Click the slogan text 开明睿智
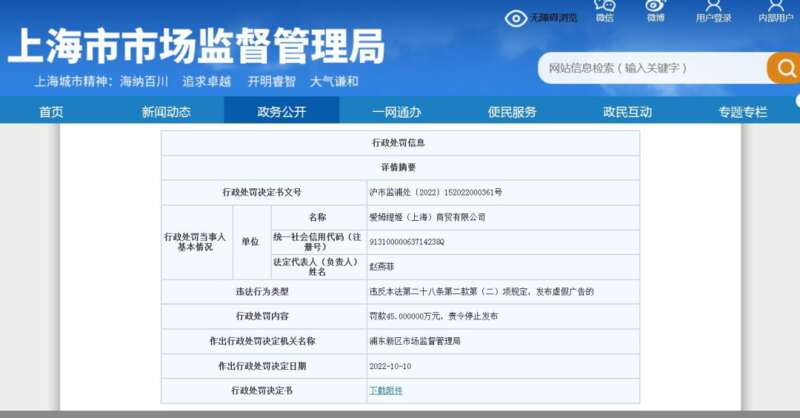This screenshot has height=418, width=800. (271, 81)
